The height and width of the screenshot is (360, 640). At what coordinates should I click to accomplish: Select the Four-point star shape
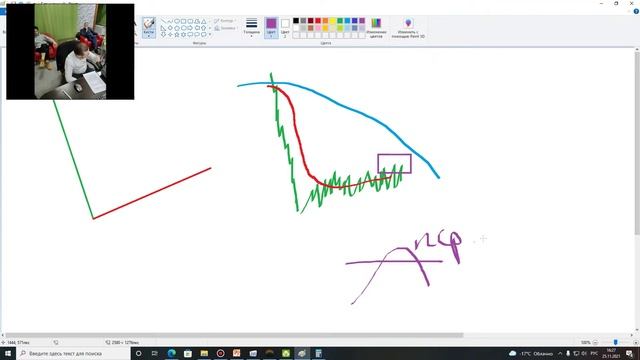tap(170, 35)
